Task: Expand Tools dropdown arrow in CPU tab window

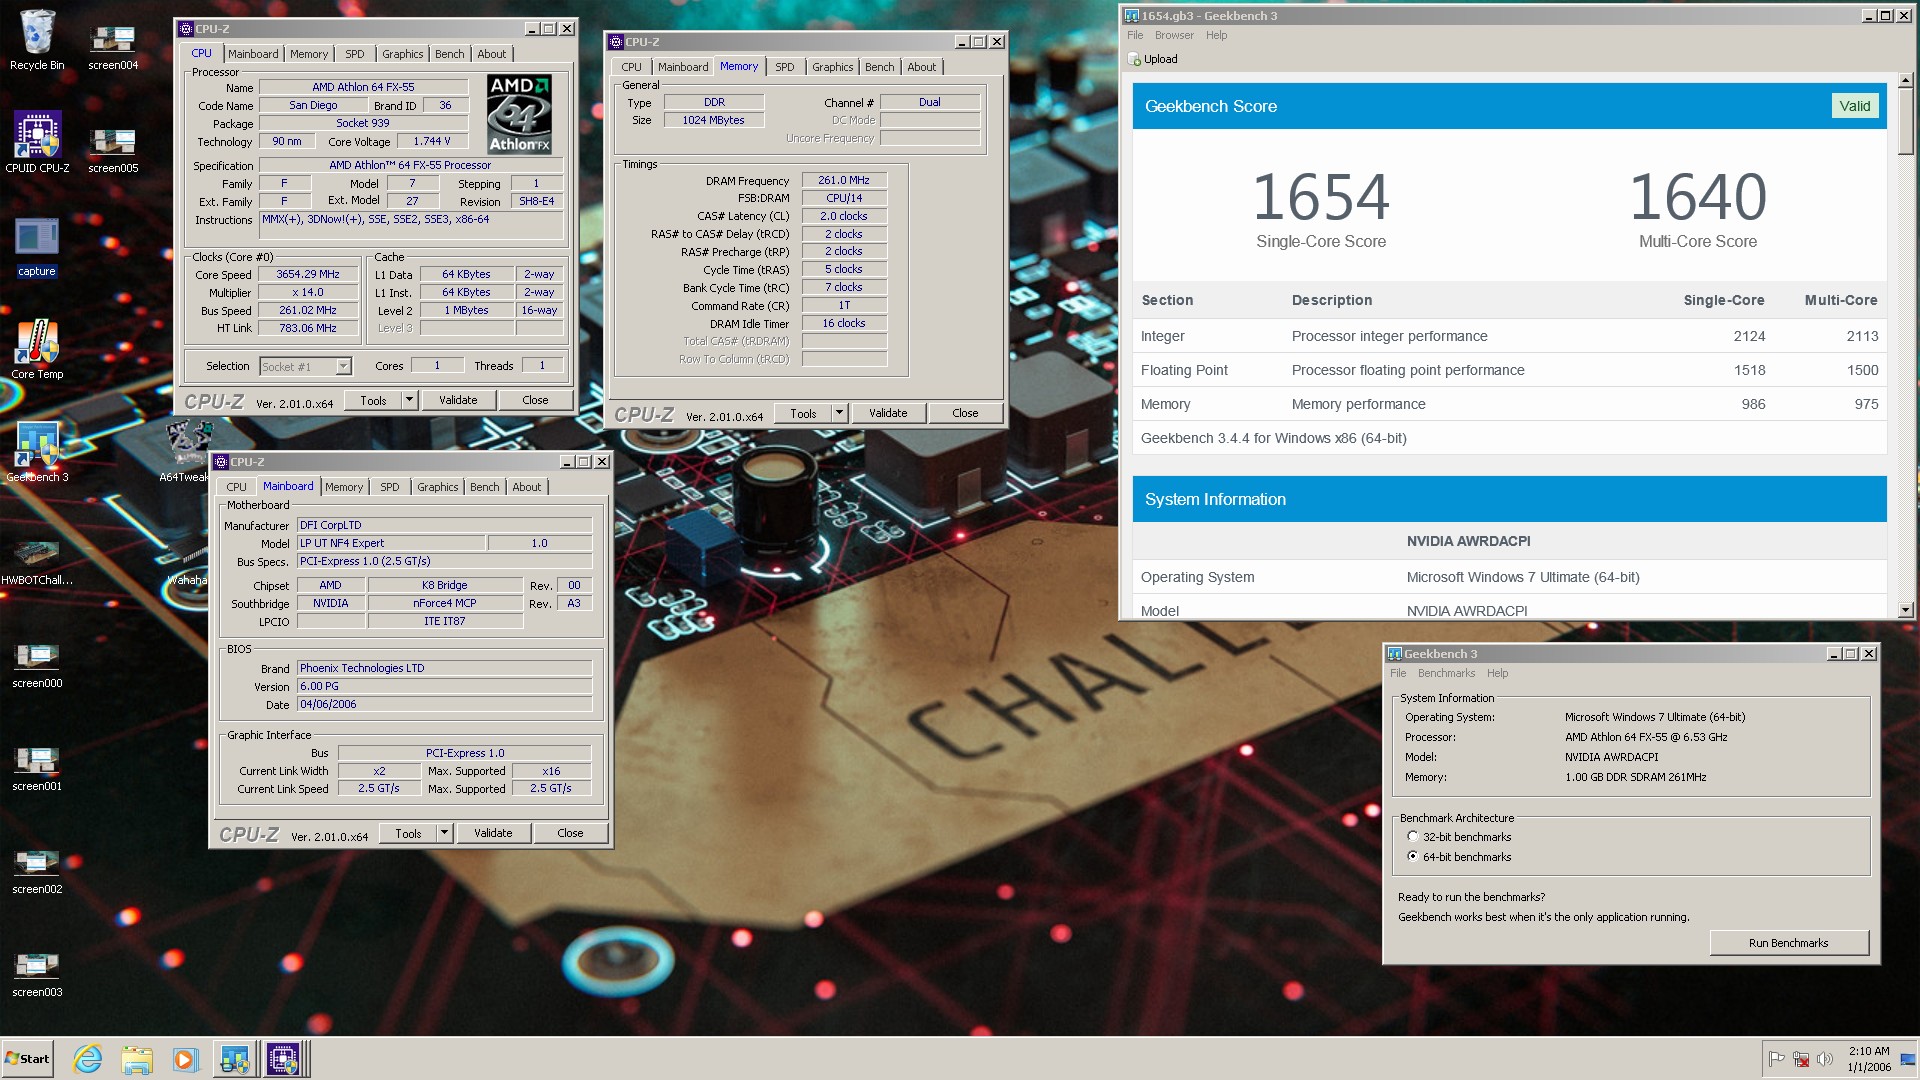Action: (x=408, y=400)
